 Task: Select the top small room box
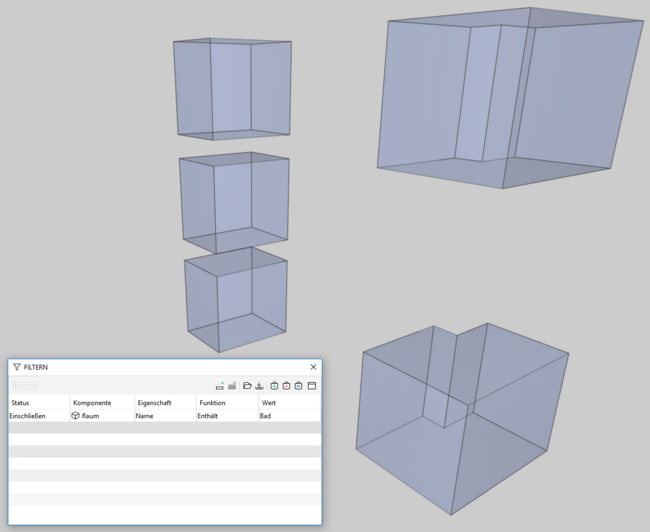pos(232,89)
